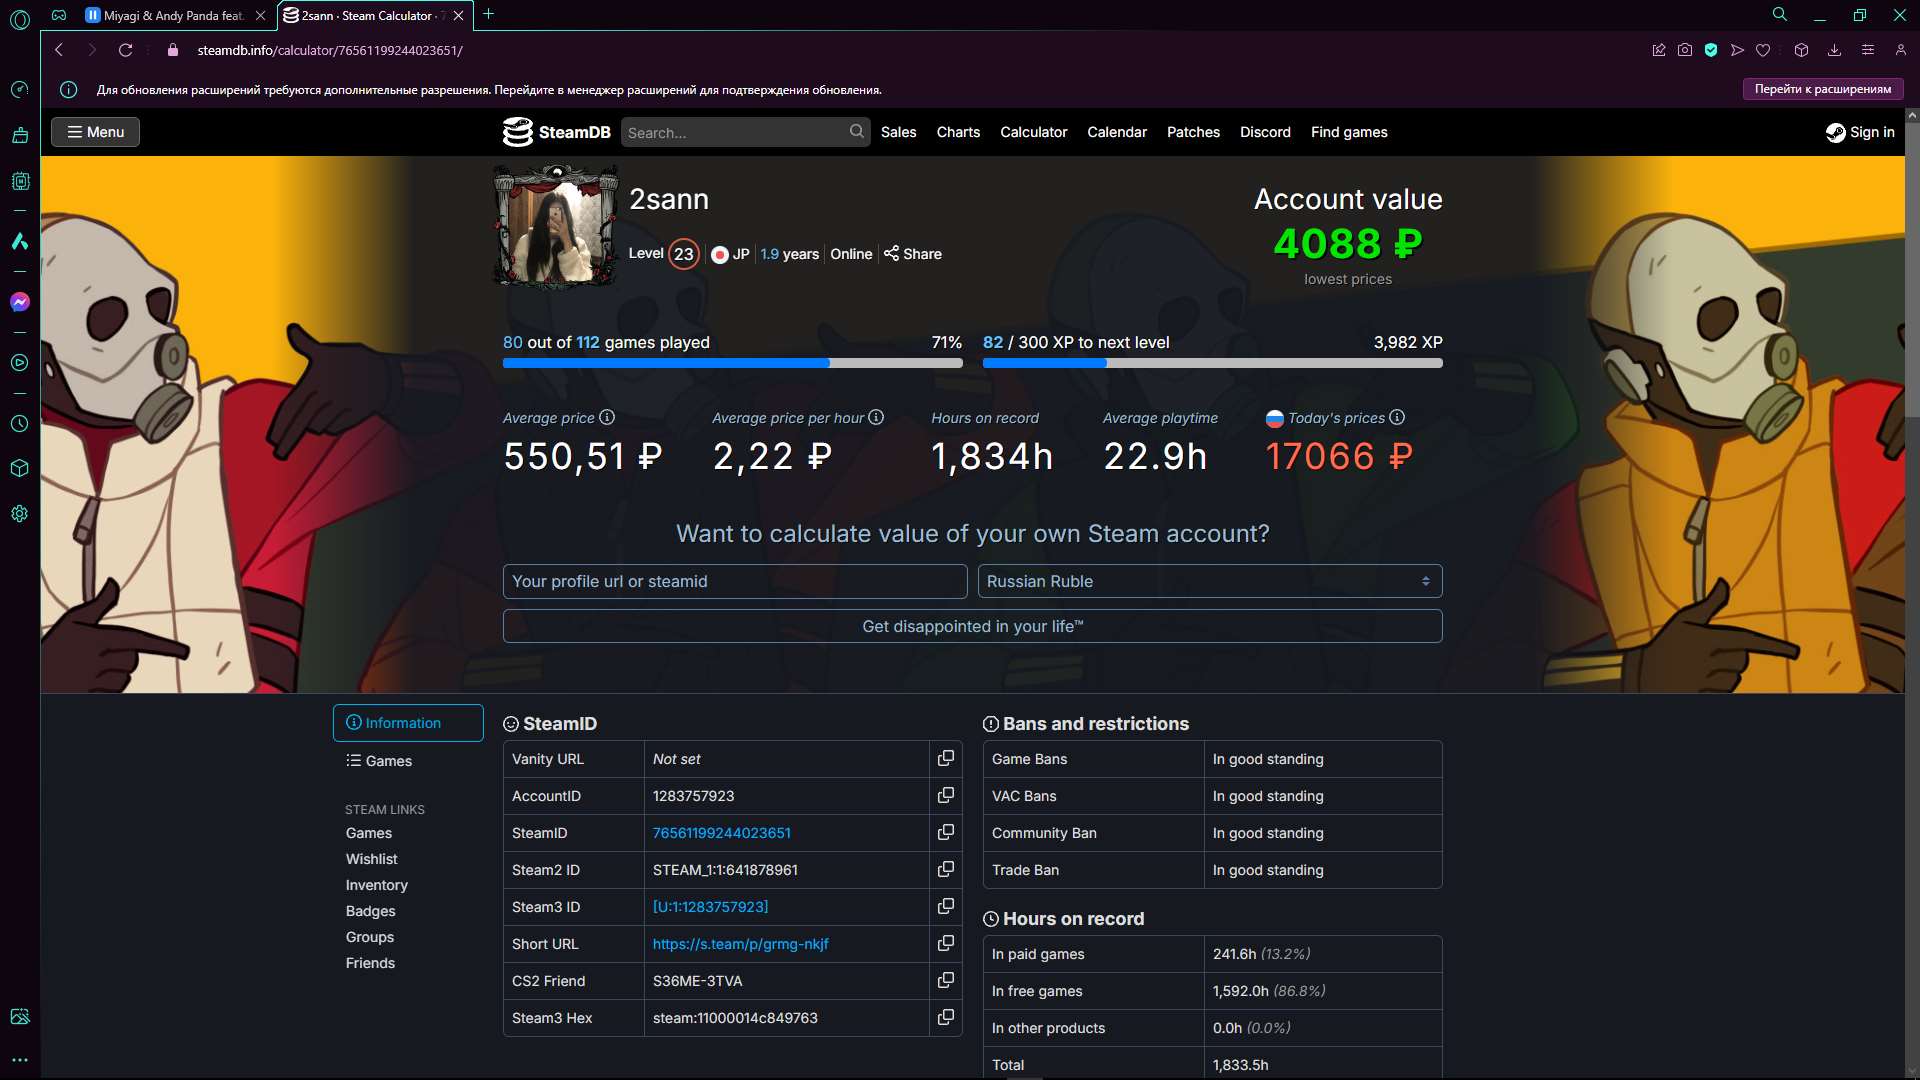Go back to previous page
Image resolution: width=1920 pixels, height=1080 pixels.
click(59, 50)
